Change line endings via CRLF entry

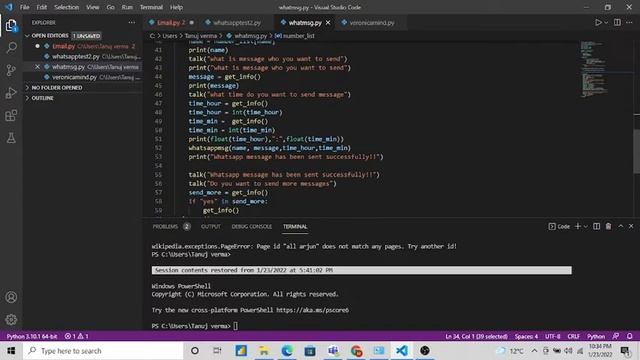(x=573, y=336)
